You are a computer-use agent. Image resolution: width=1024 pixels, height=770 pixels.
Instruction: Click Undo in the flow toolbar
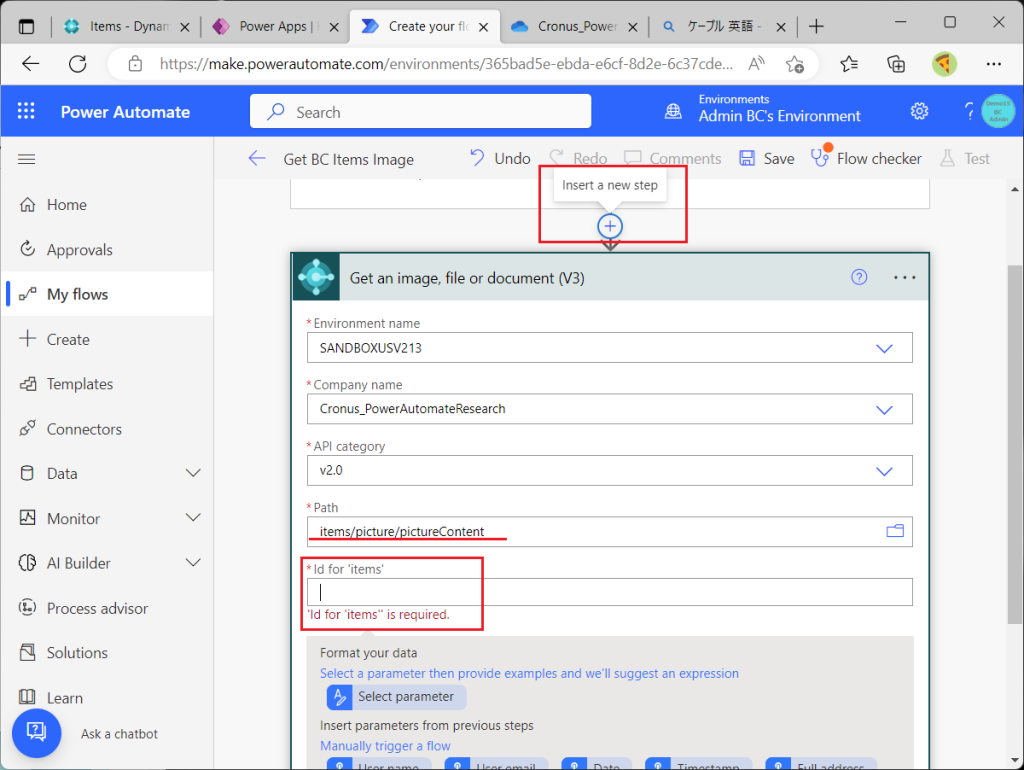pyautogui.click(x=500, y=159)
